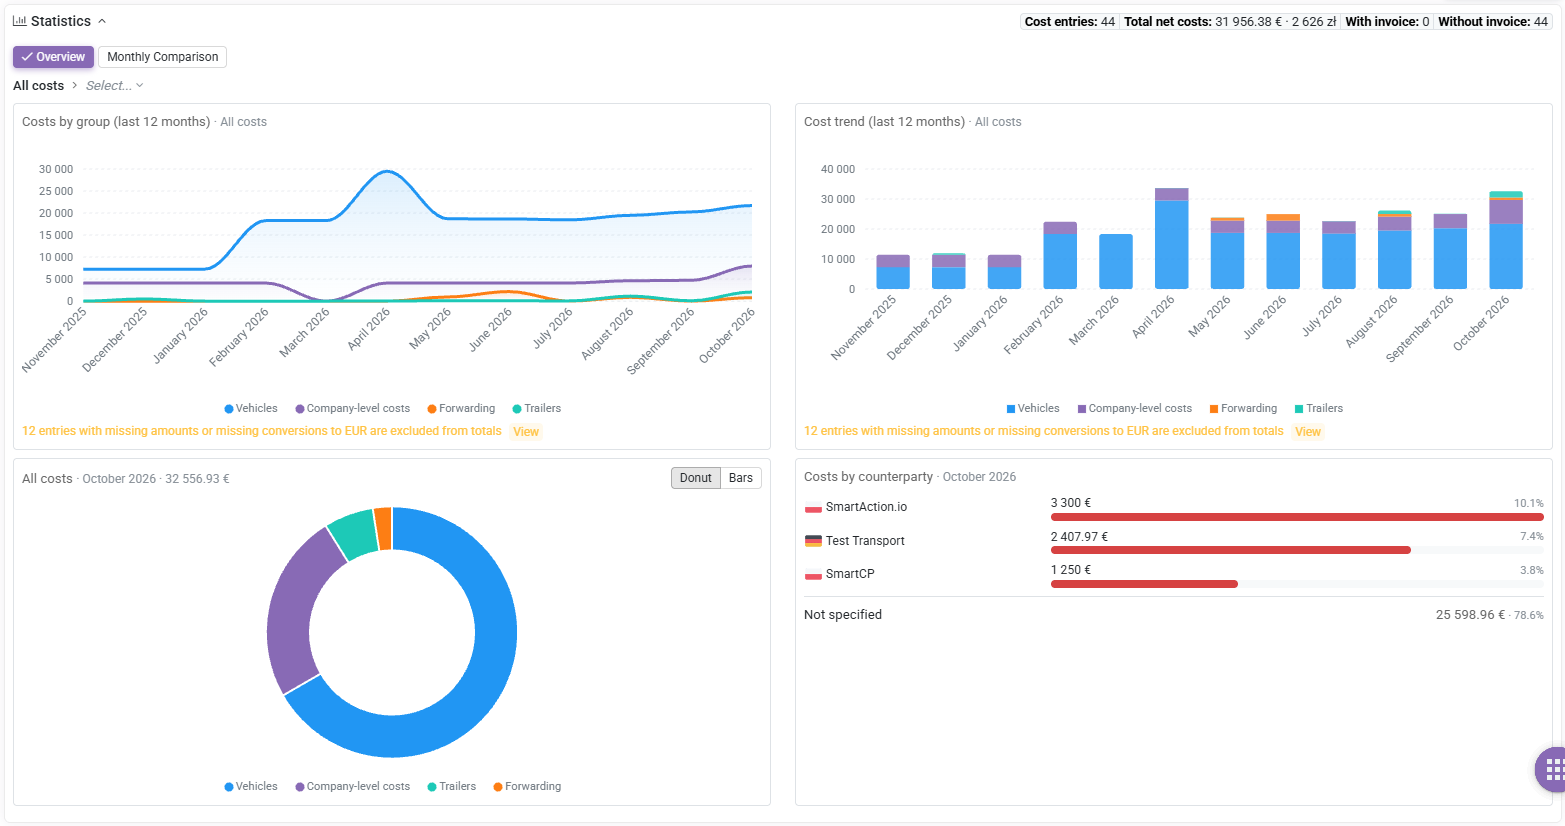Toggle Vehicles legend in Costs by group chart
The height and width of the screenshot is (826, 1565).
click(251, 408)
